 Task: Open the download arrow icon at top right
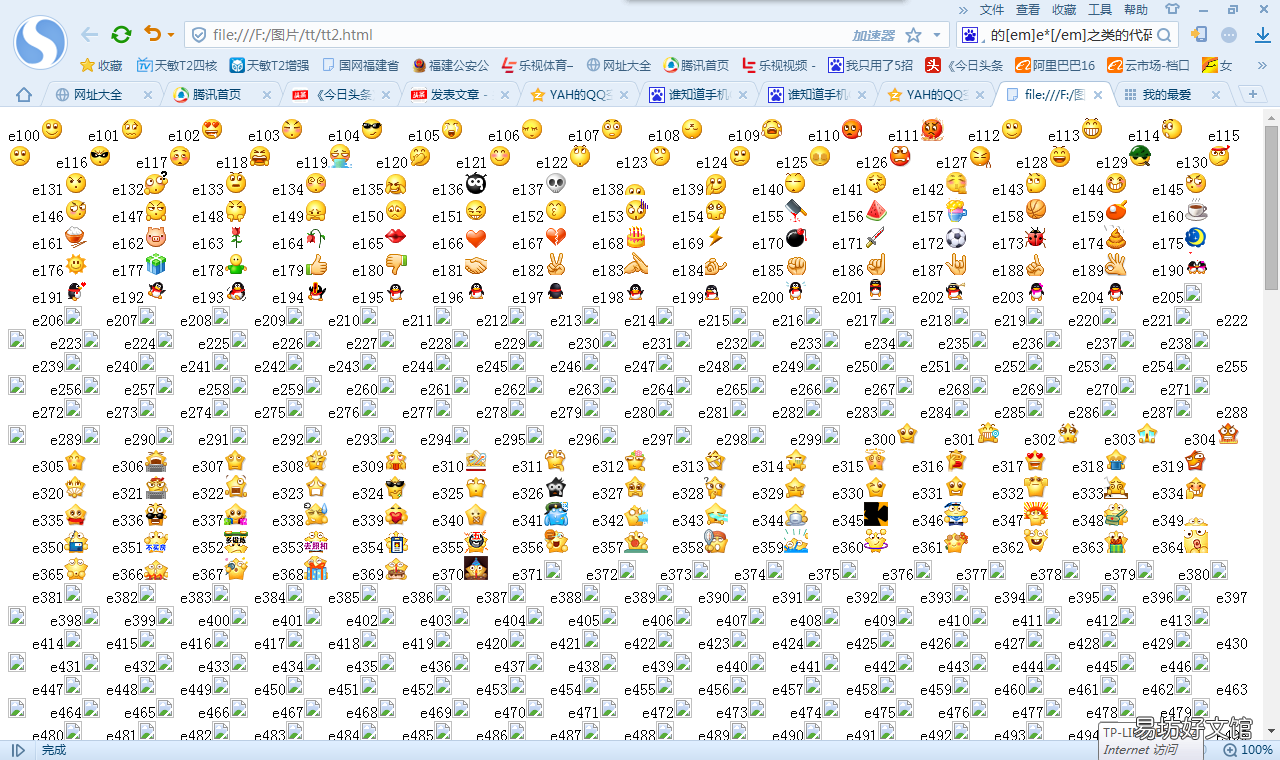click(x=1262, y=35)
